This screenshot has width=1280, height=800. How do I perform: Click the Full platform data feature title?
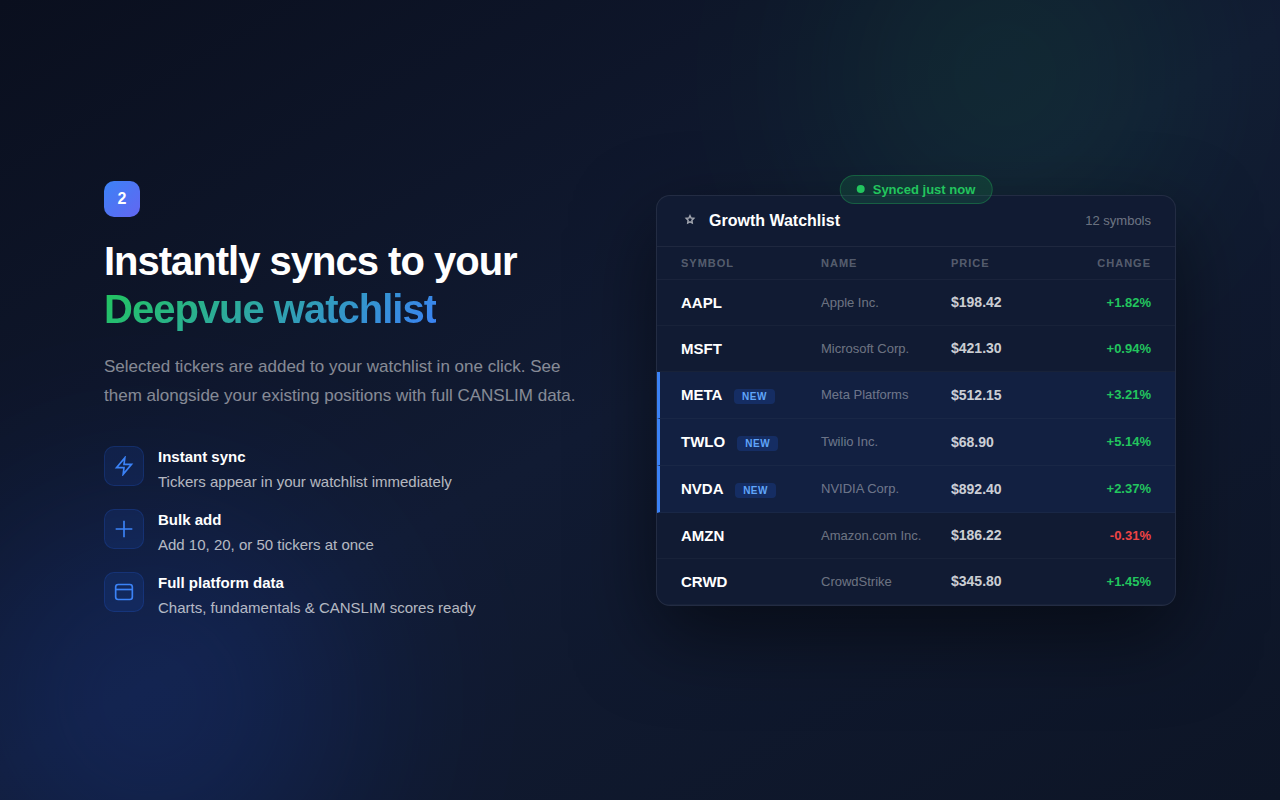221,583
